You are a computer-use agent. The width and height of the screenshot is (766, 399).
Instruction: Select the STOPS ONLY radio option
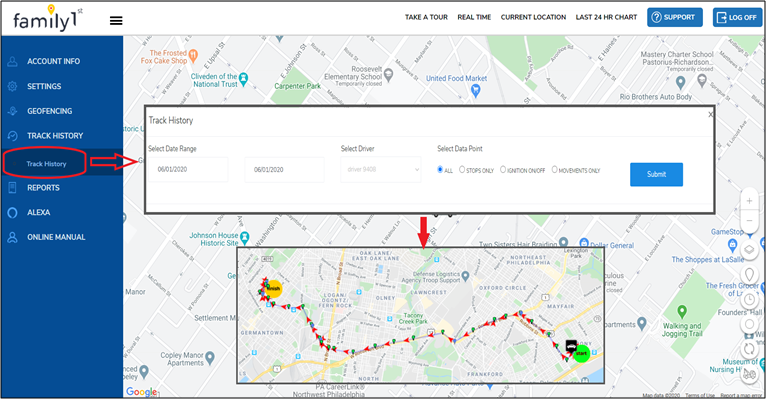[x=462, y=169]
